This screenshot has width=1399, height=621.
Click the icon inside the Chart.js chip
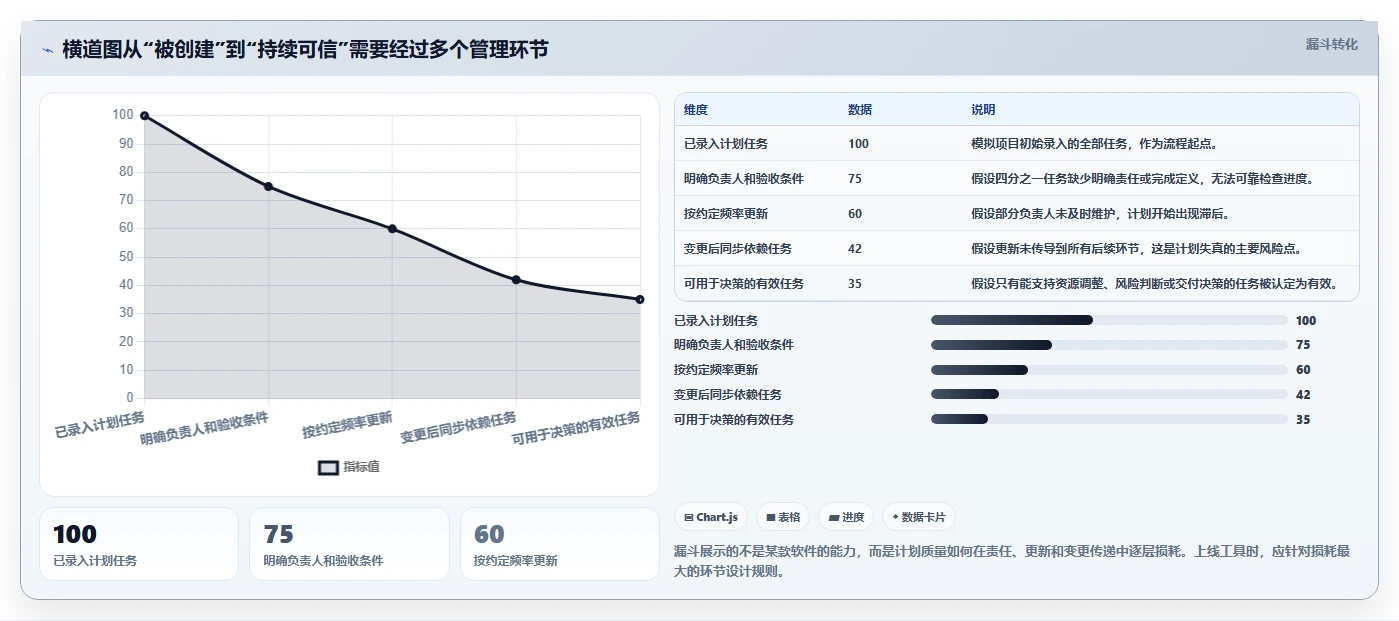tap(689, 517)
